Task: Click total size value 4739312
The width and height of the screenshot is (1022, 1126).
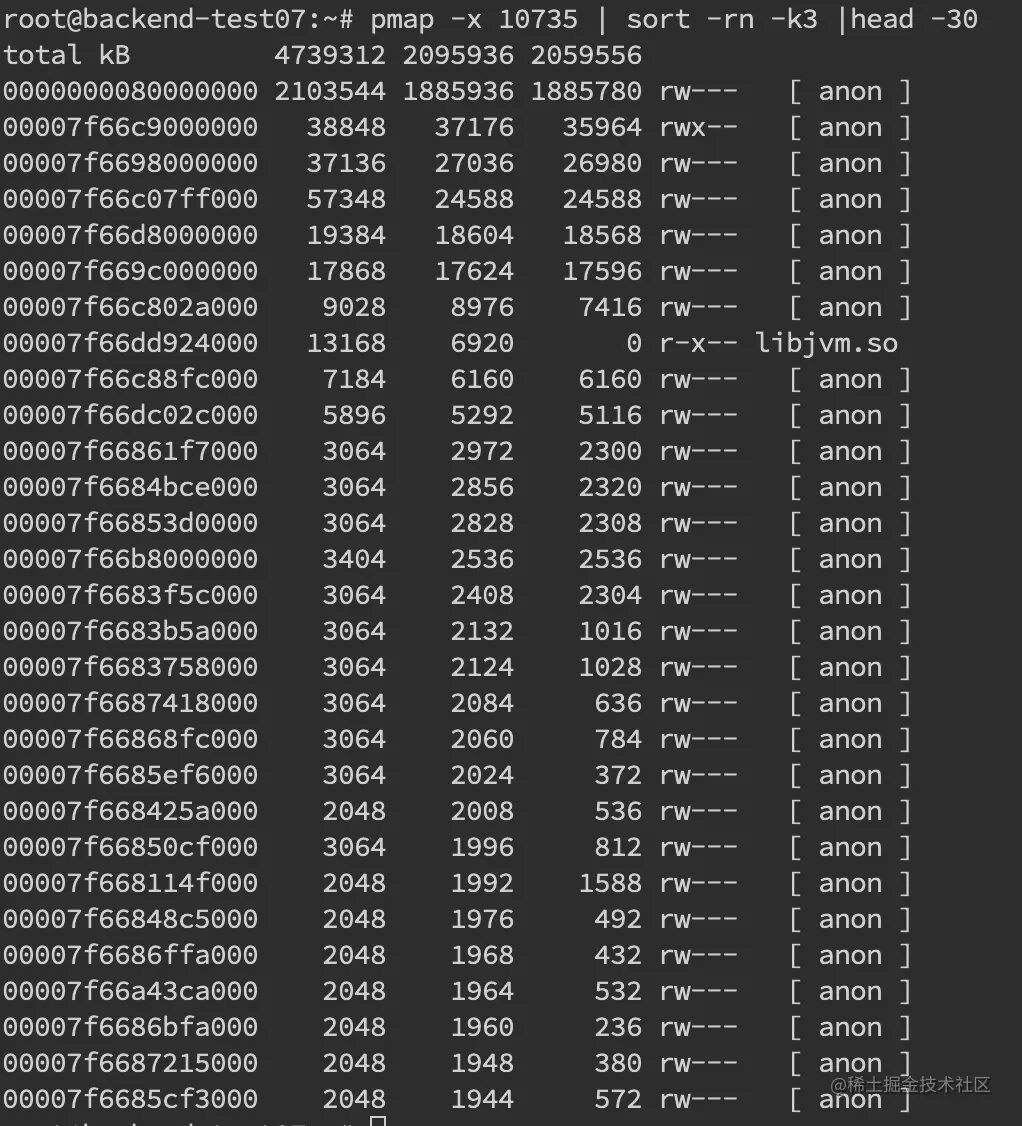Action: click(330, 55)
